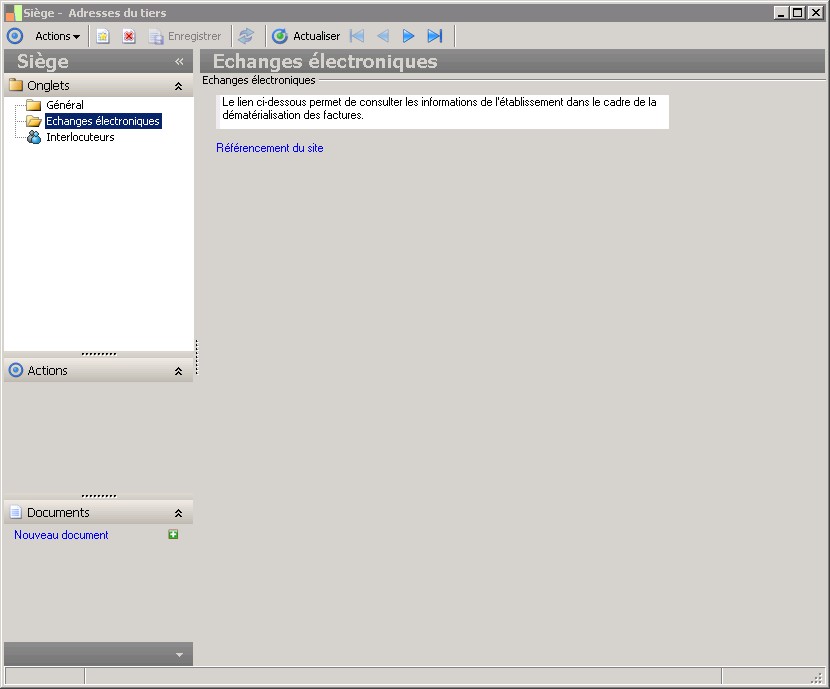Open the Référencement du site link
Viewport: 830px width, 689px height.
pos(269,148)
